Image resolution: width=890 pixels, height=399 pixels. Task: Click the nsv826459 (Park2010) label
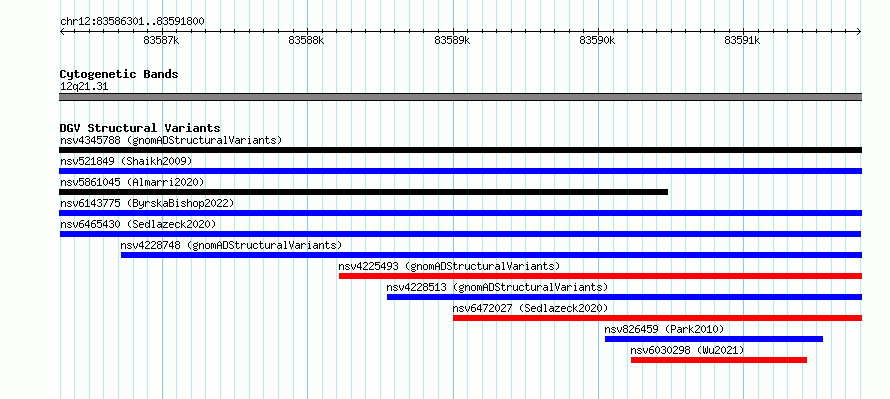point(664,329)
